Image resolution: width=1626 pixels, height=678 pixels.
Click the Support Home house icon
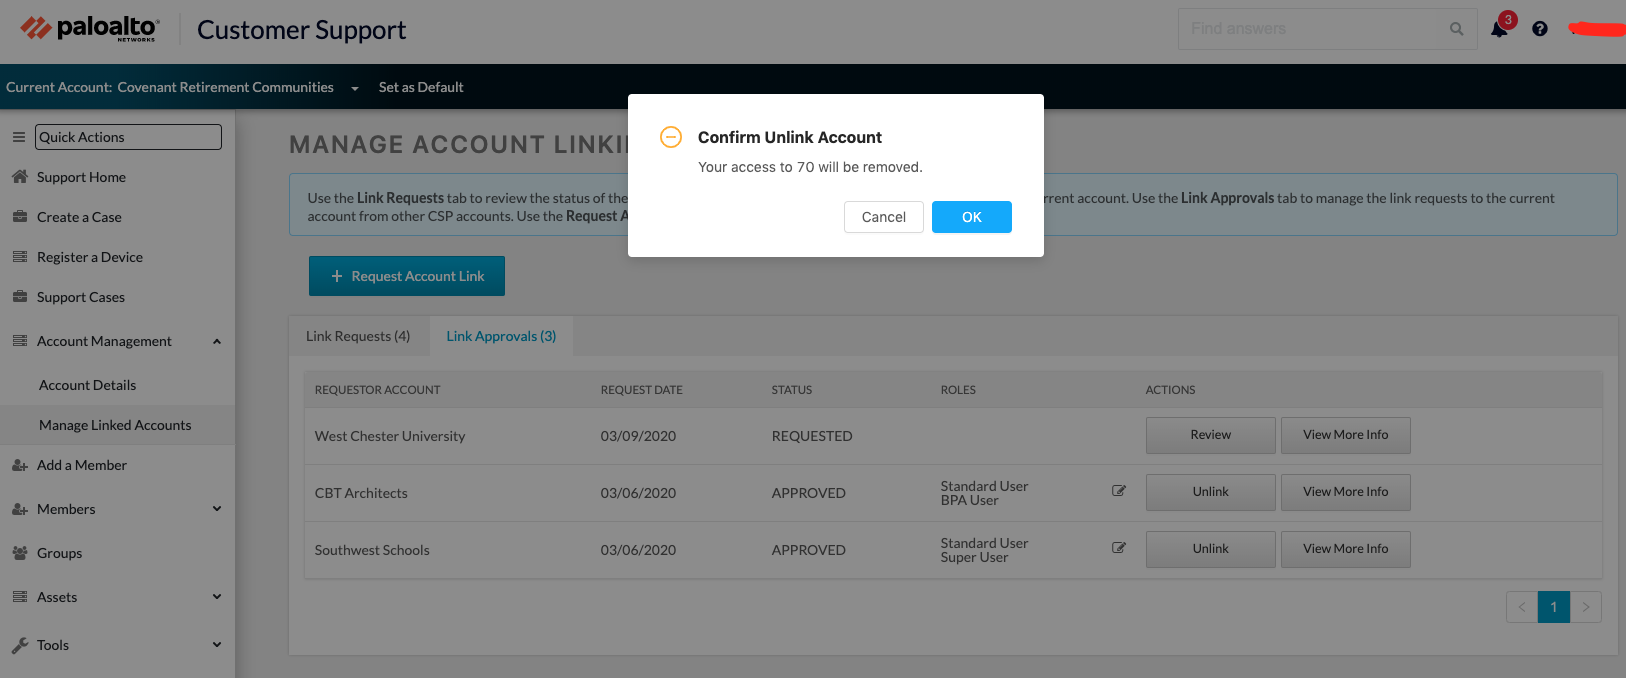20,177
